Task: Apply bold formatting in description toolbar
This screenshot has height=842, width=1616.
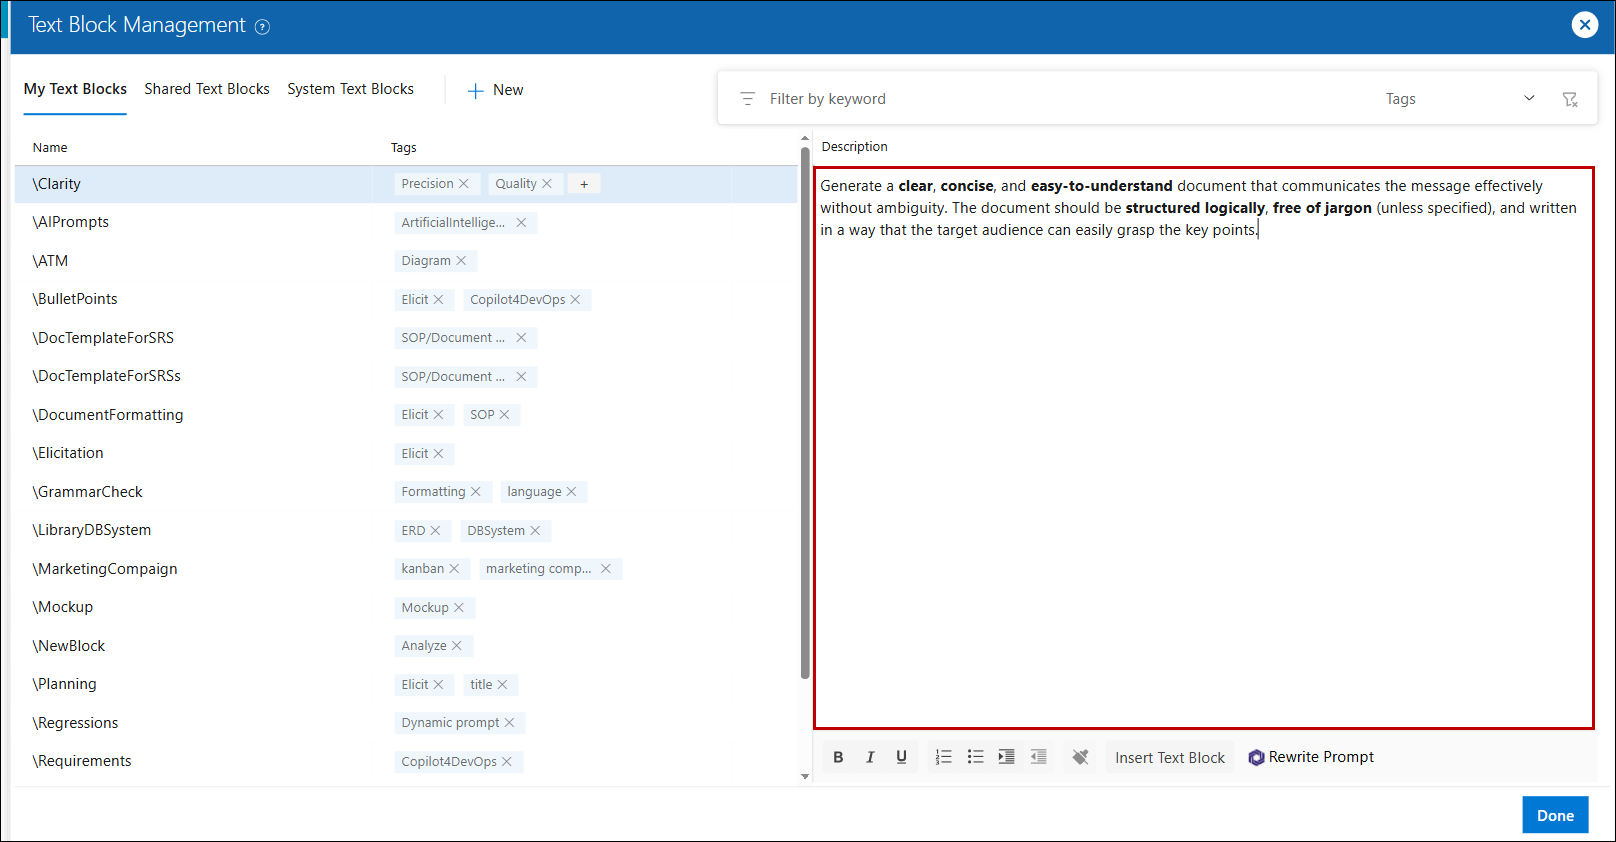Action: click(x=838, y=757)
